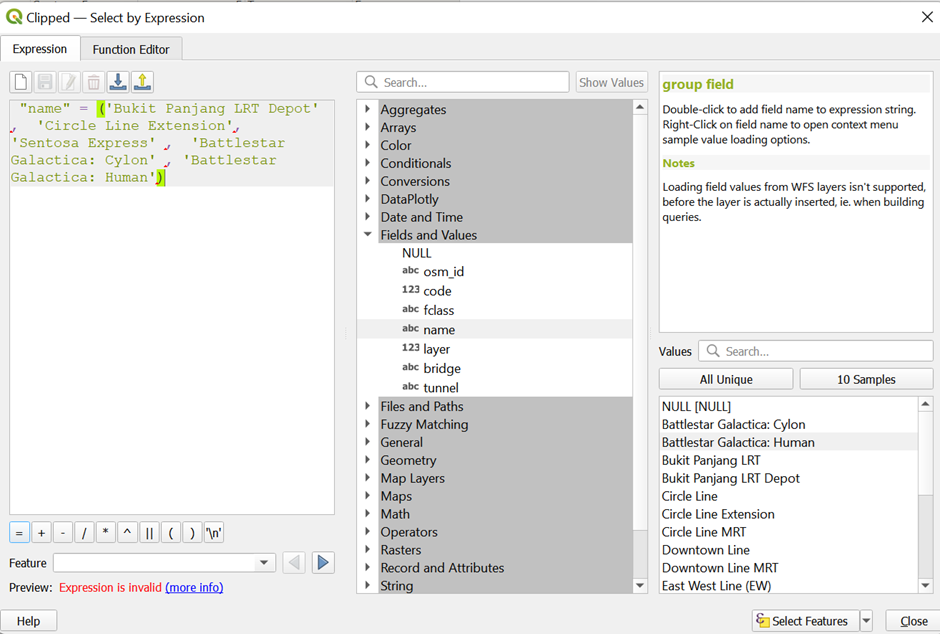The width and height of the screenshot is (940, 634).
Task: Insert the closing parenthesis operator
Action: click(x=192, y=533)
